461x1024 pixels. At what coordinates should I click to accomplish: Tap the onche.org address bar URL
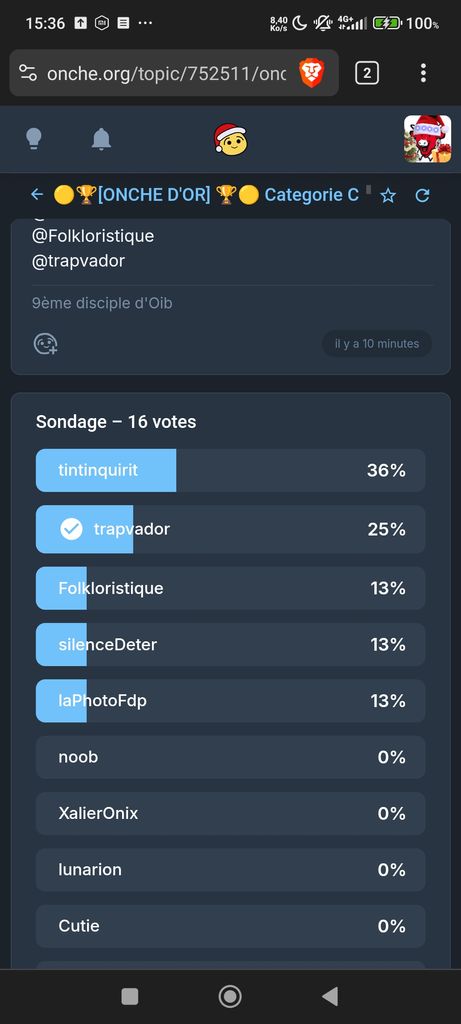(x=167, y=74)
